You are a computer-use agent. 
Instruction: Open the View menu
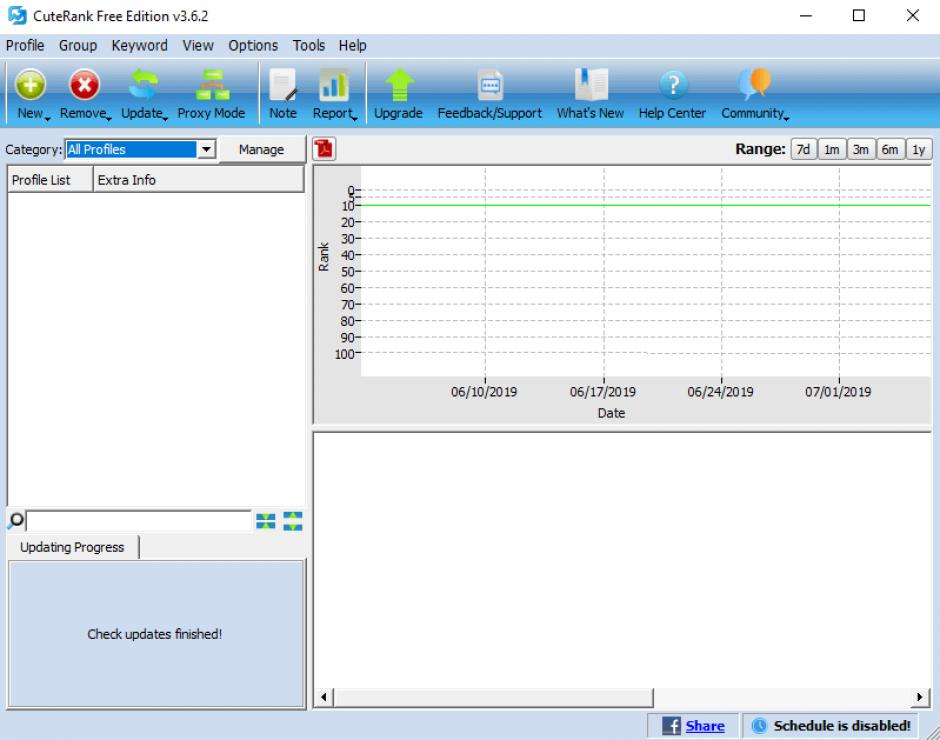(x=198, y=46)
